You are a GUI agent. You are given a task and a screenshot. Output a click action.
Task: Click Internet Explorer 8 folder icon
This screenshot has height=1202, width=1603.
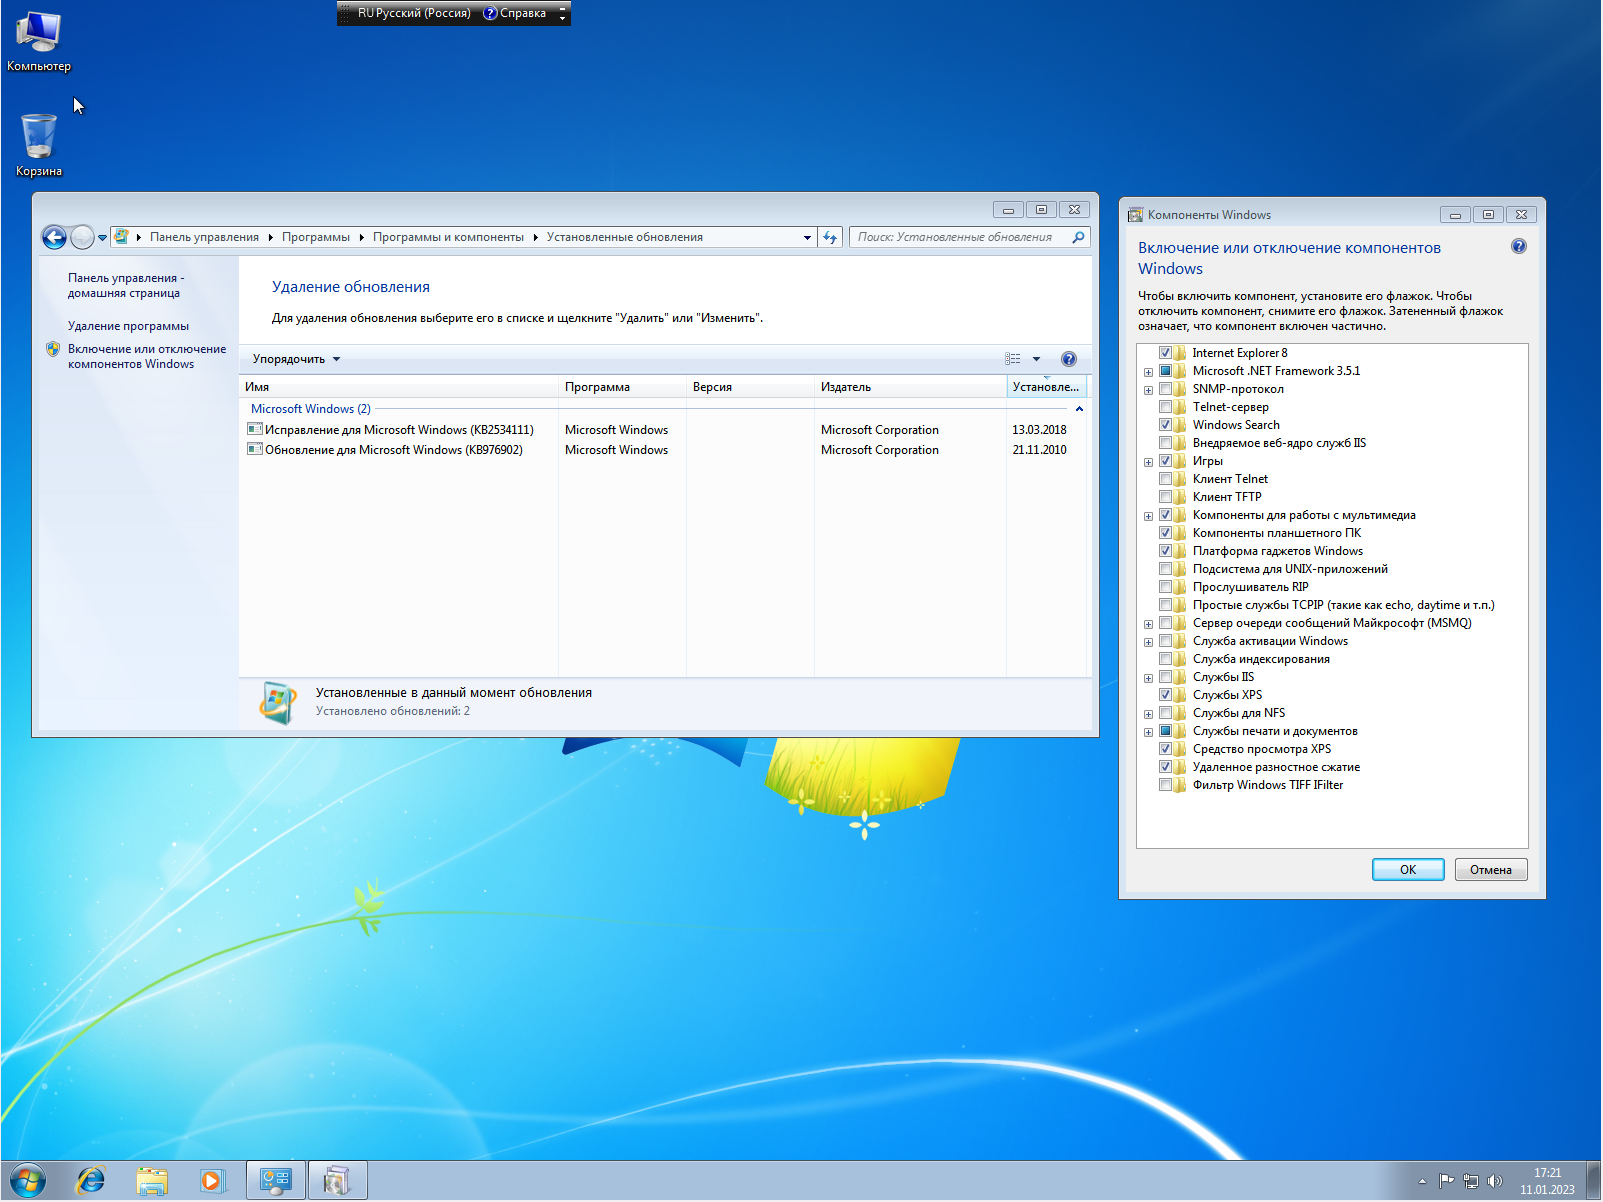pos(1181,353)
